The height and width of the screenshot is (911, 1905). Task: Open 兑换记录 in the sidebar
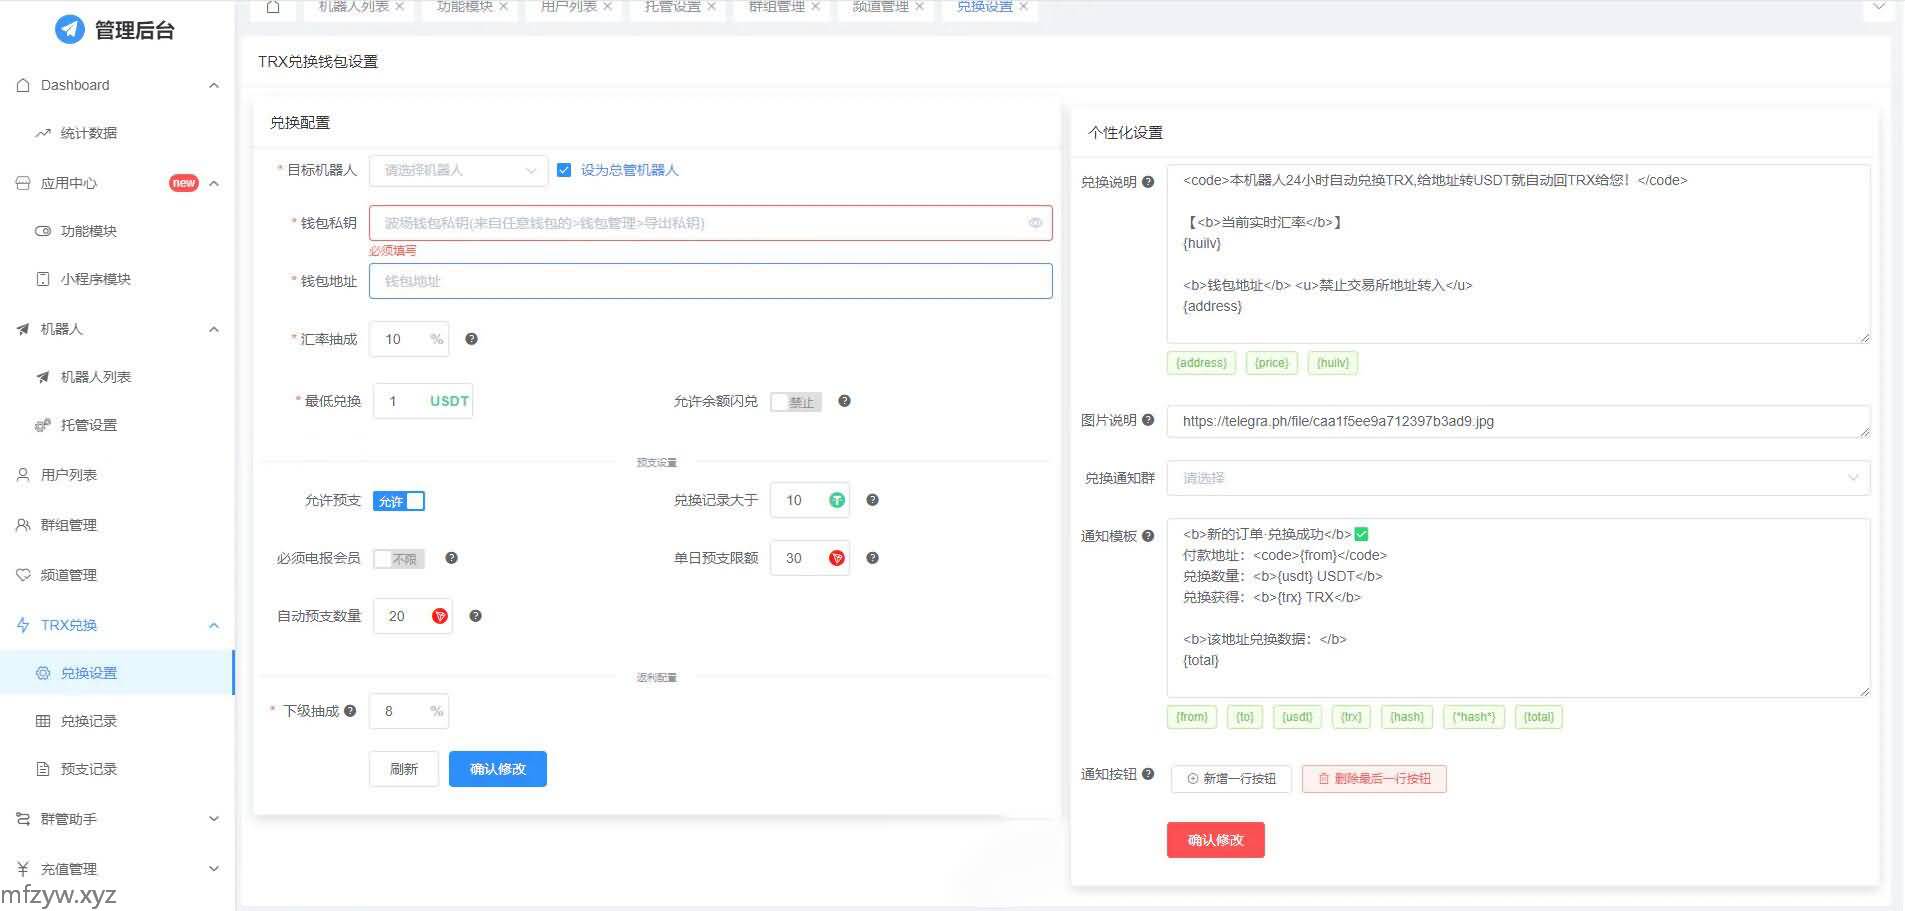tap(89, 721)
